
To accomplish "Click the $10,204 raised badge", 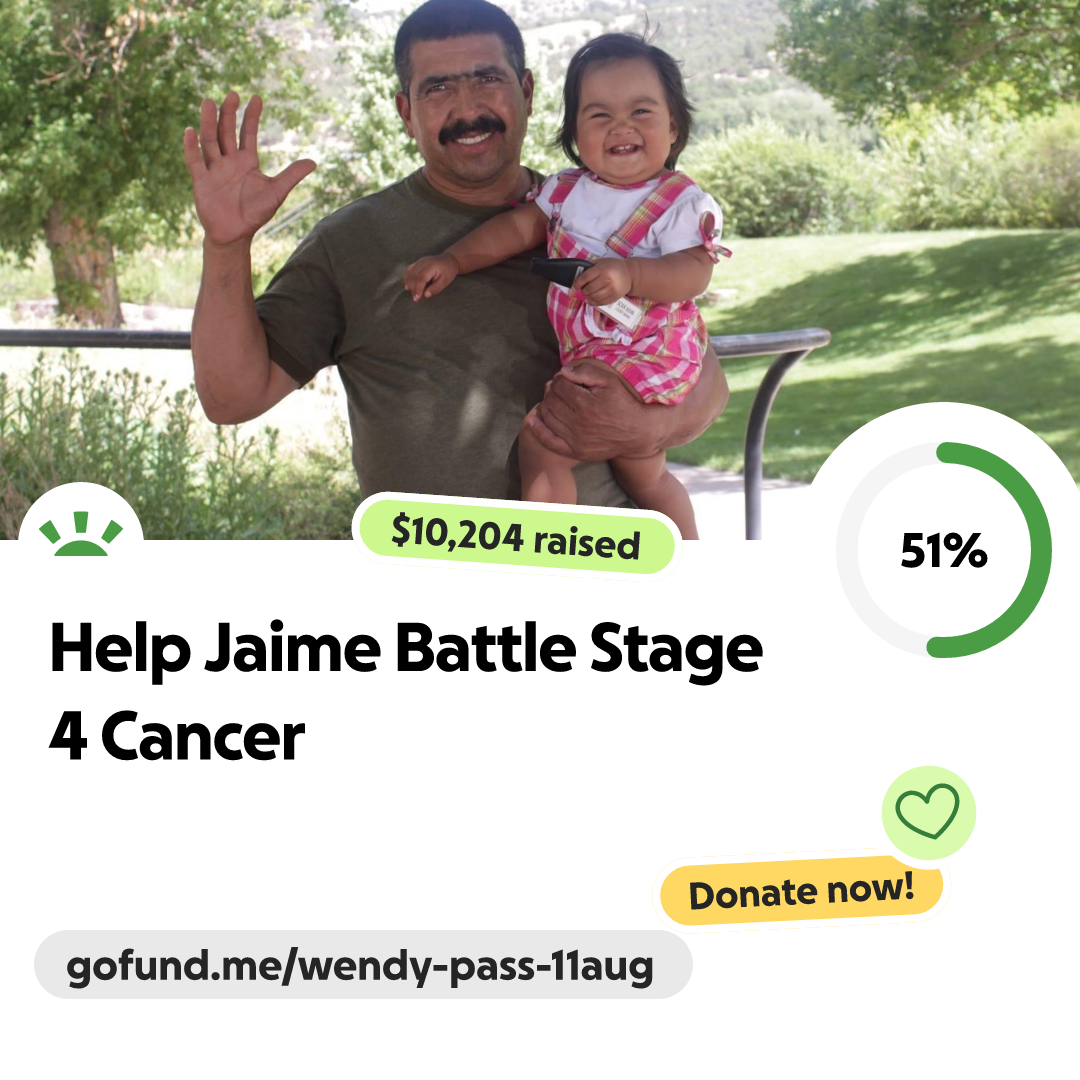I will pyautogui.click(x=516, y=537).
